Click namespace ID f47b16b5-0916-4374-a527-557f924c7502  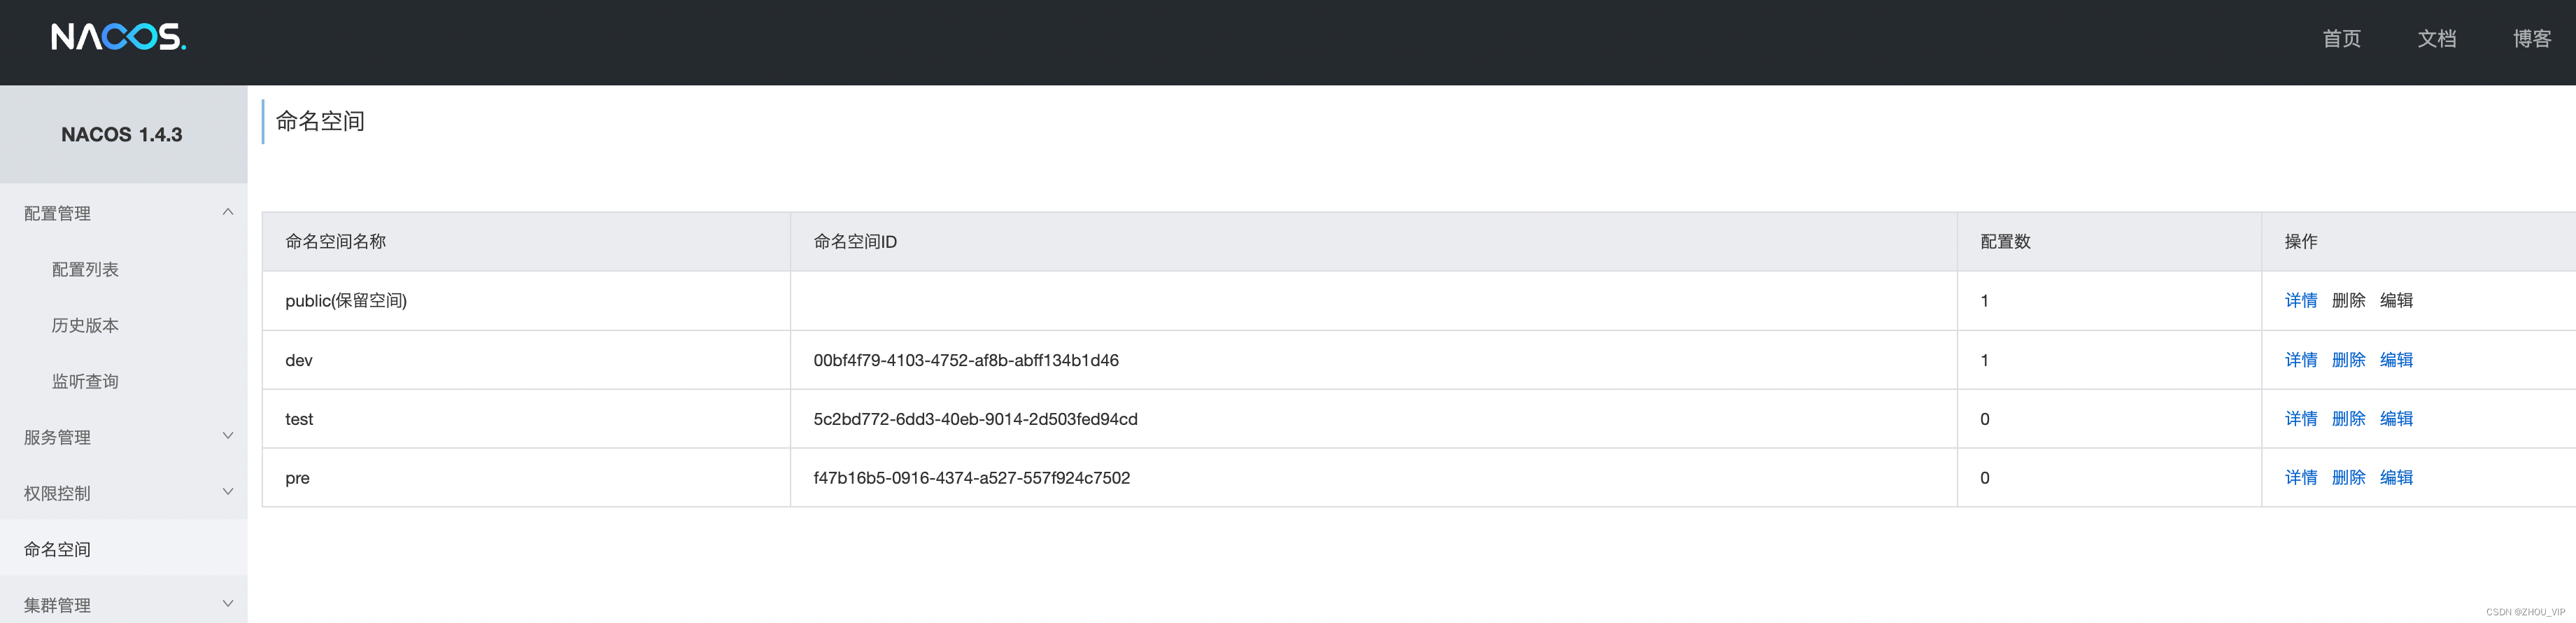[x=971, y=478]
